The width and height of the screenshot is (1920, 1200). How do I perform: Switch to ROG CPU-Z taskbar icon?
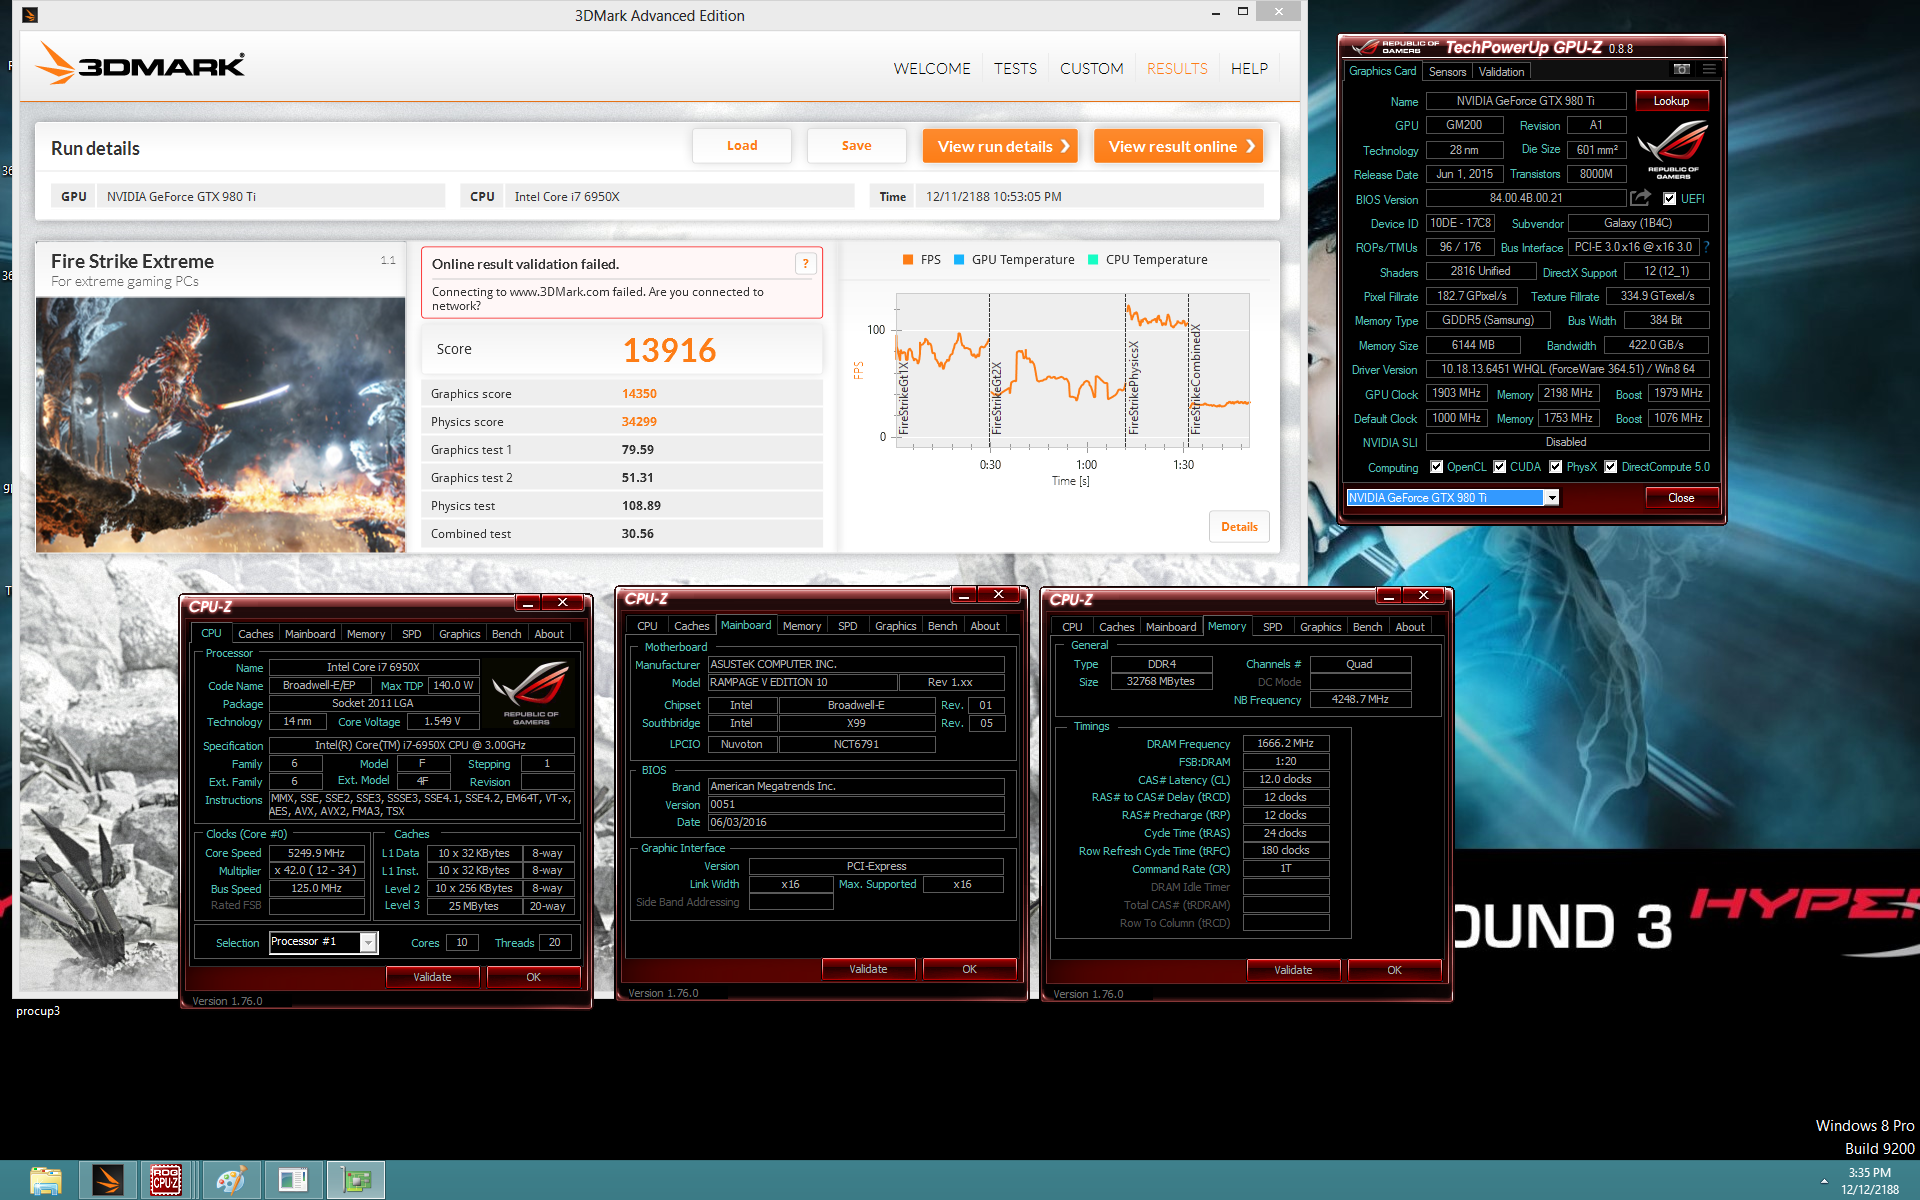coord(165,1180)
